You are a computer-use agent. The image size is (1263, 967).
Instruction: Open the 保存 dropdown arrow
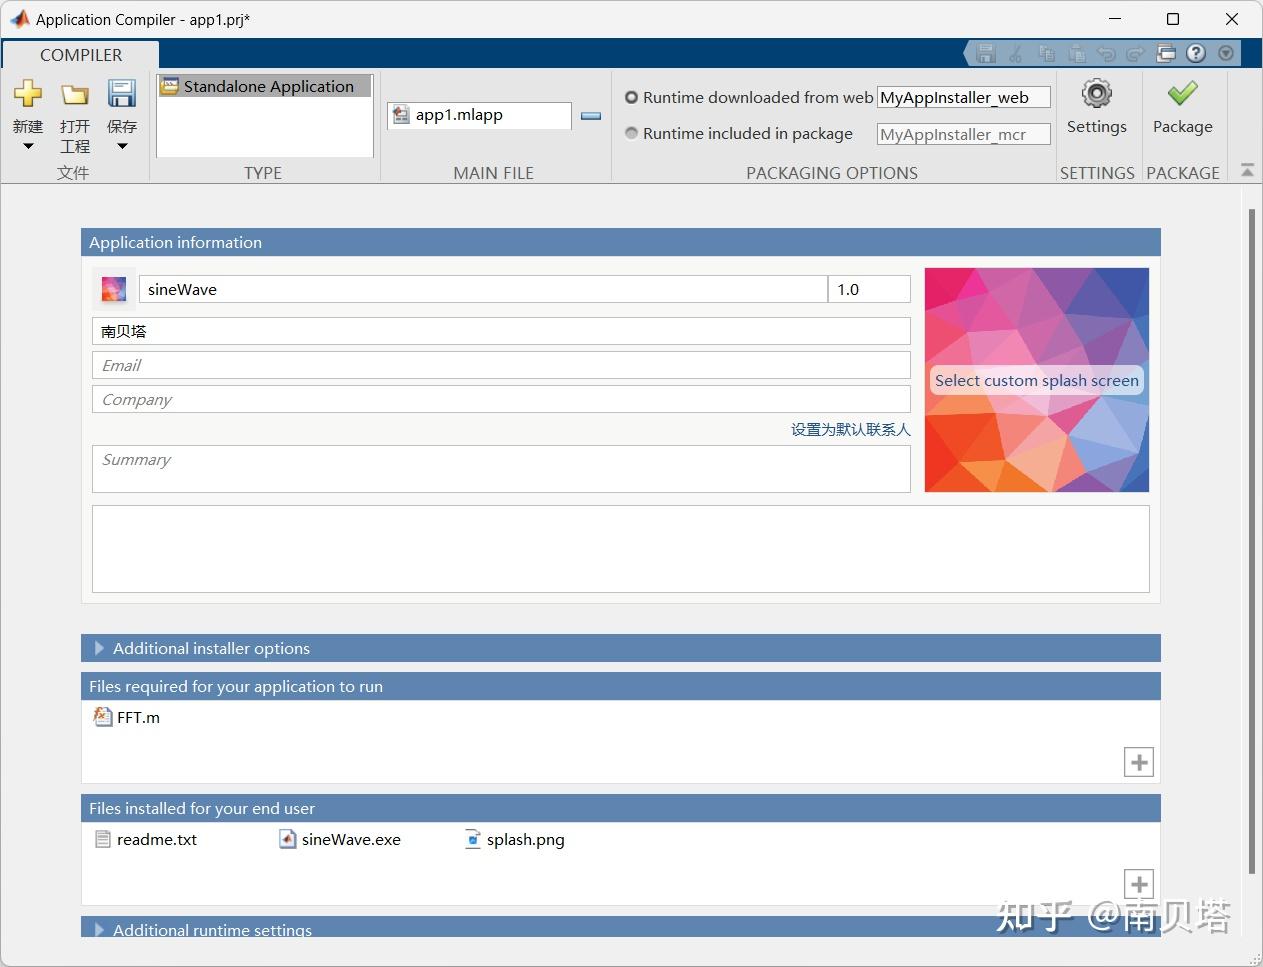121,147
